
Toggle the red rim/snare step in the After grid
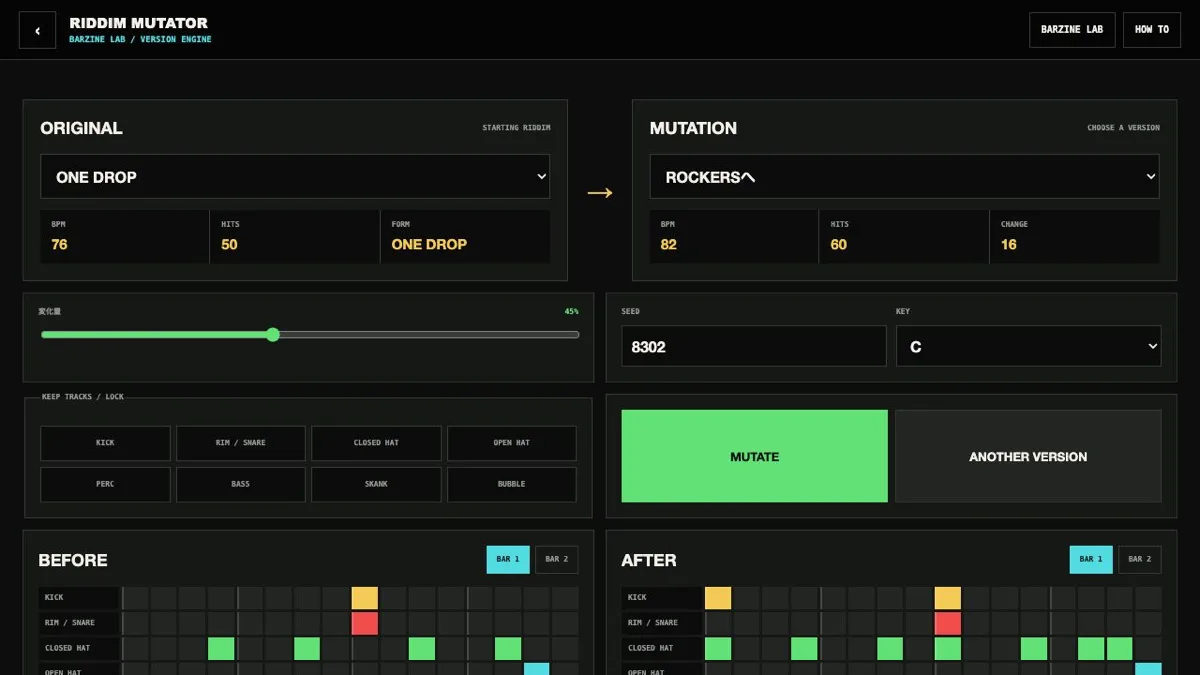[x=948, y=623]
